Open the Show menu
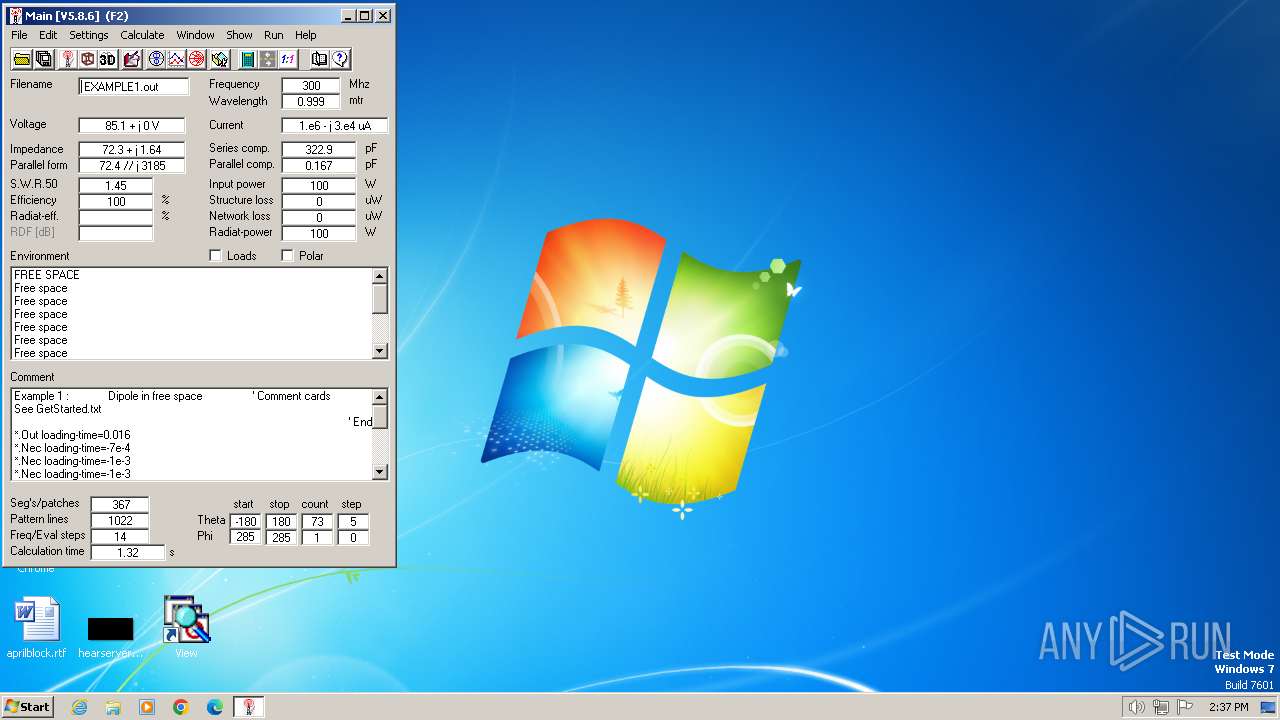 [x=239, y=35]
